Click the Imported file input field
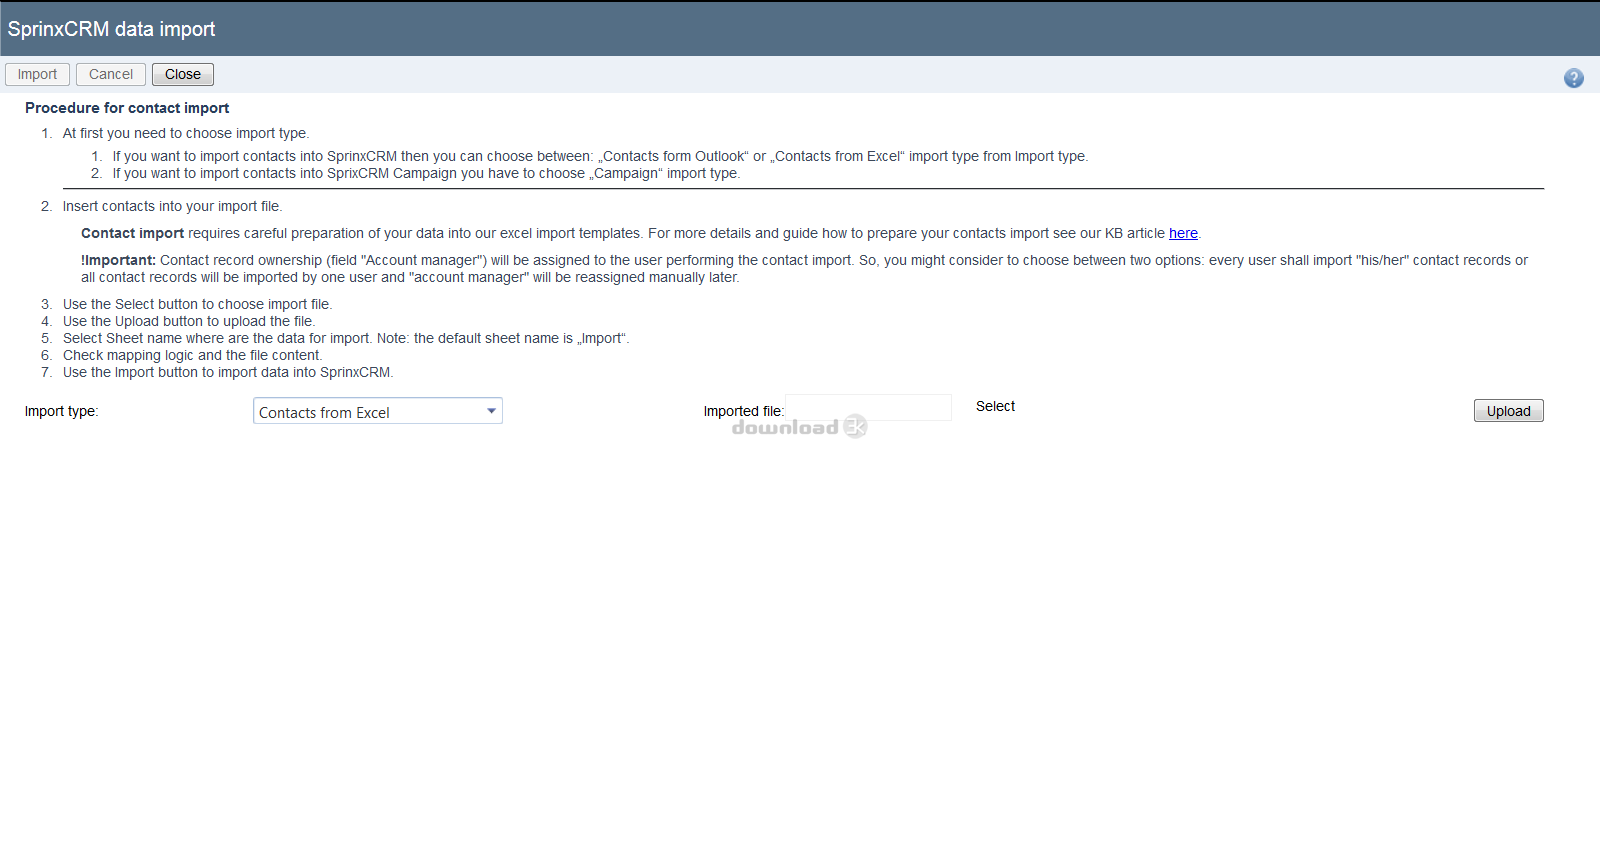This screenshot has width=1600, height=852. click(x=868, y=407)
